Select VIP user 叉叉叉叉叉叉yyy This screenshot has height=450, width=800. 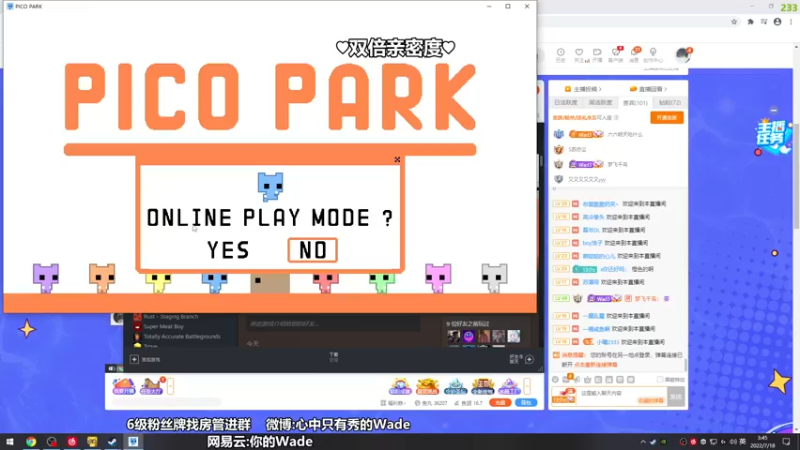(x=587, y=179)
